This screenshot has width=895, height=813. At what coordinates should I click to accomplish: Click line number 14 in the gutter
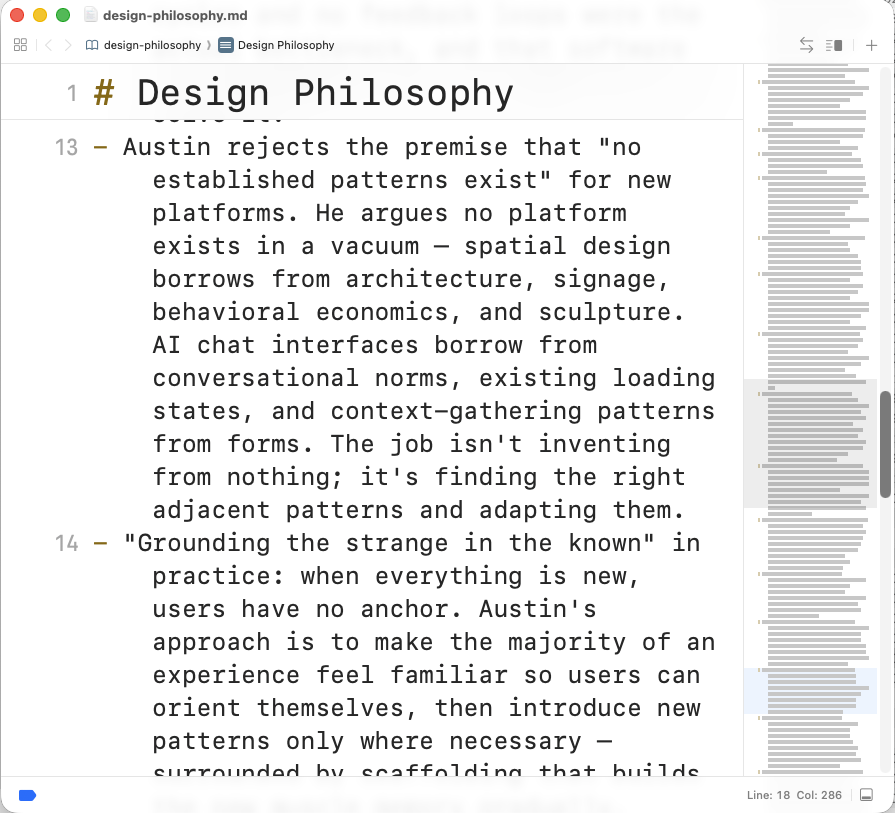(x=66, y=544)
